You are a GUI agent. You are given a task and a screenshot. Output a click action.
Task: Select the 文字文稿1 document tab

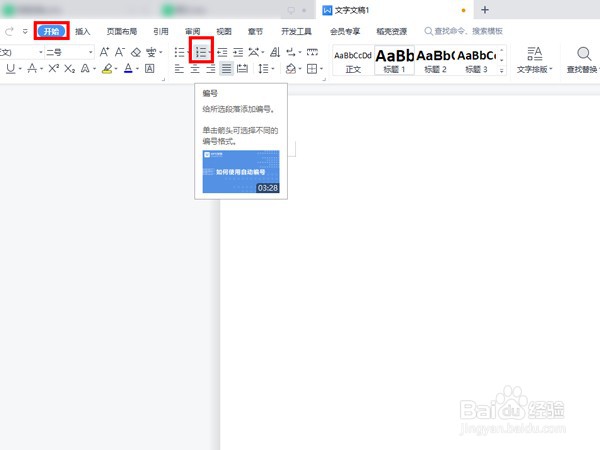coord(394,10)
